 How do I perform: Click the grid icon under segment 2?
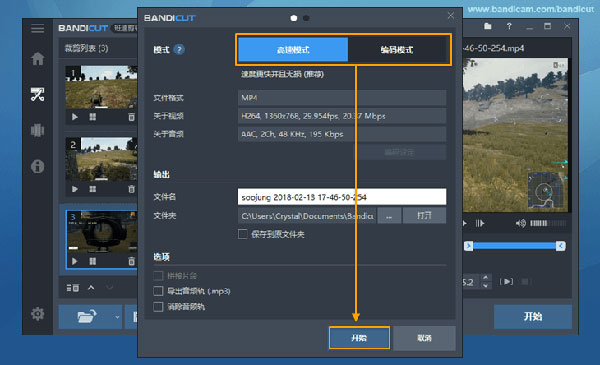click(93, 189)
